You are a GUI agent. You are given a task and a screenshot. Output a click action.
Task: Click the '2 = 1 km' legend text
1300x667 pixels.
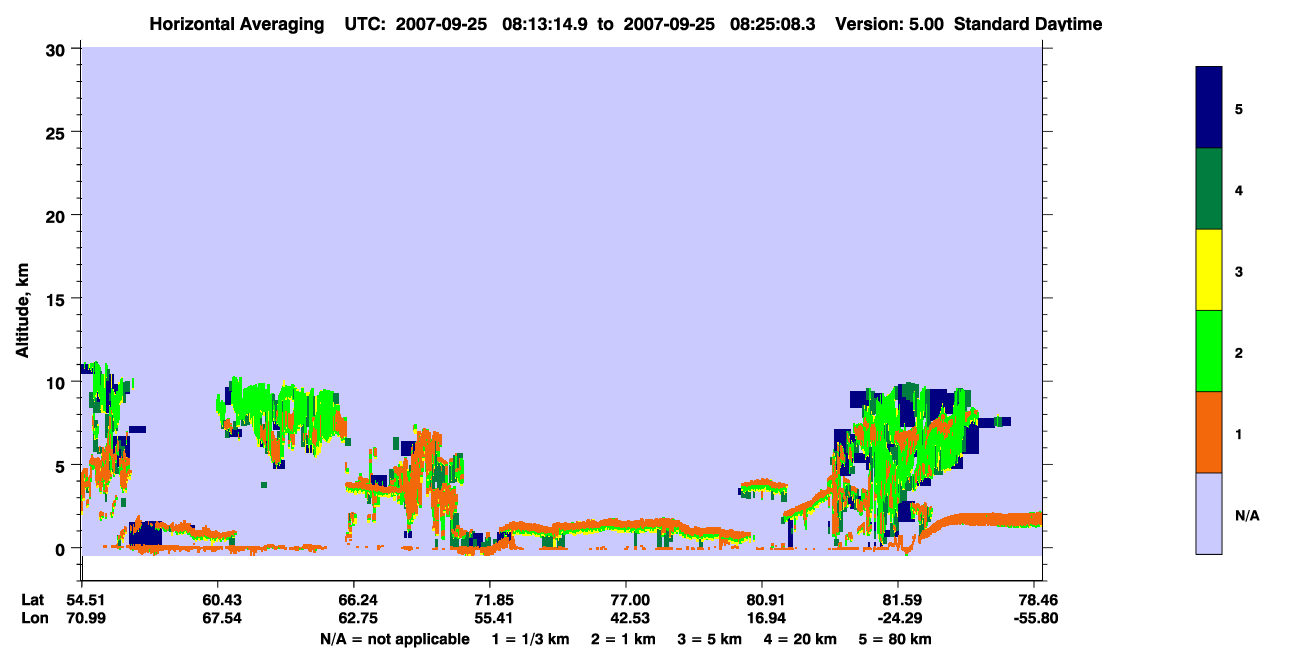[624, 639]
